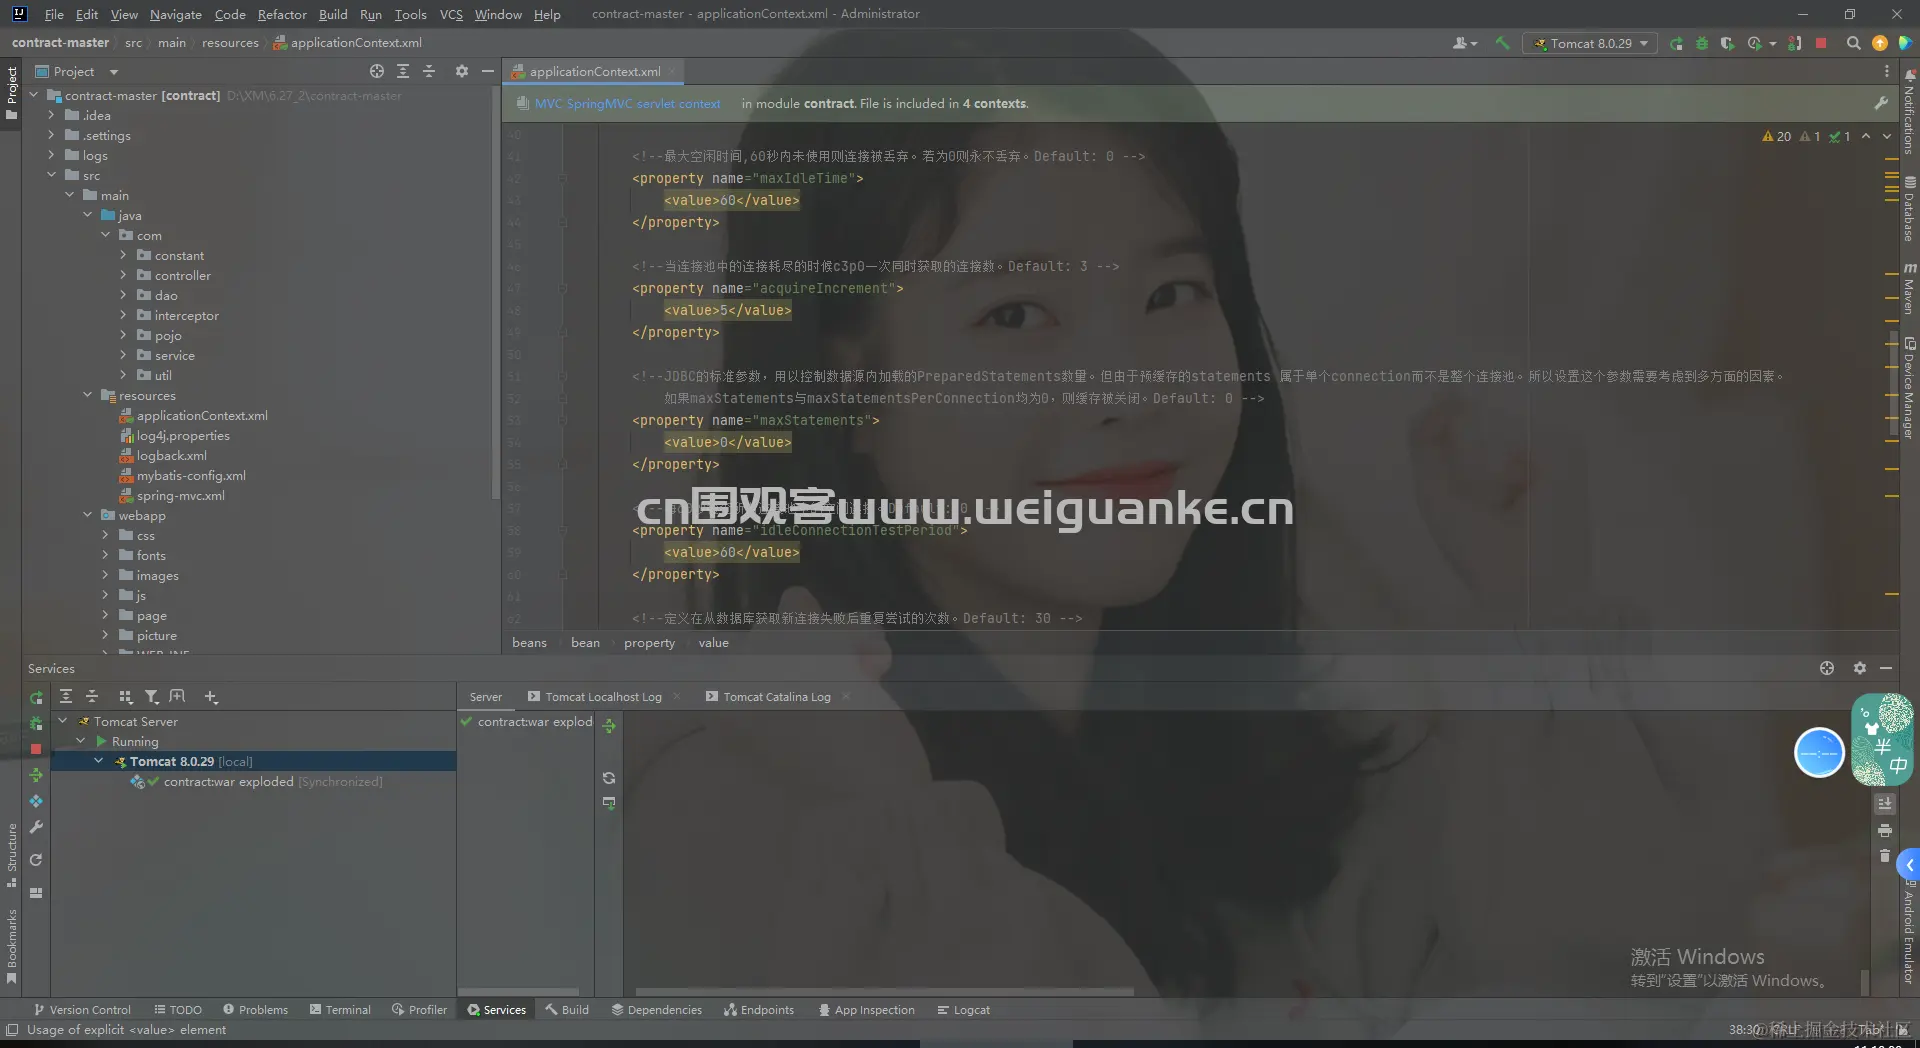Toggle the Bookmarks tool window stripe button

(11, 947)
